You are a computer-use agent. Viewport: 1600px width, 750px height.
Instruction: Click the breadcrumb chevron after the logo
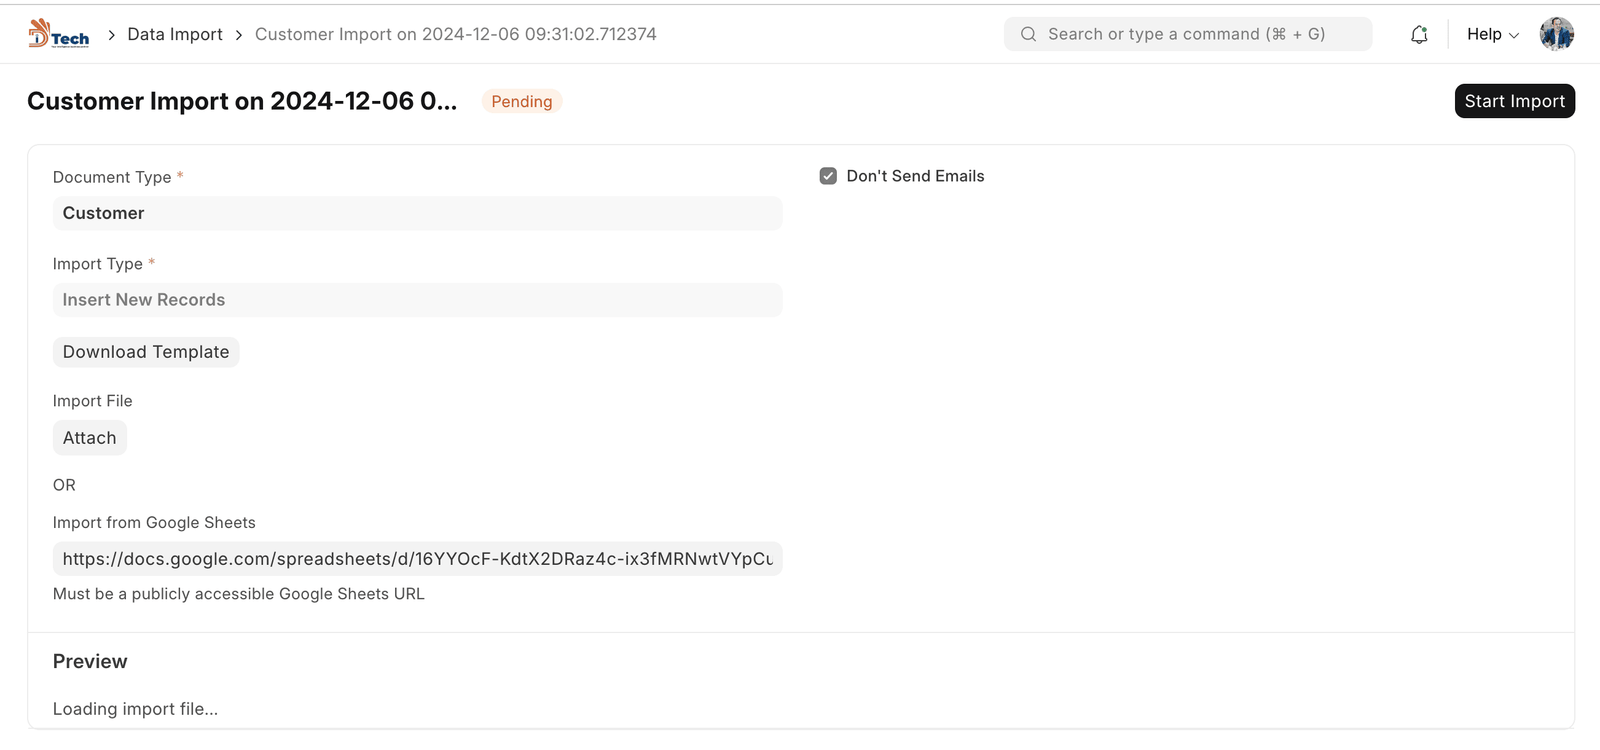(112, 35)
